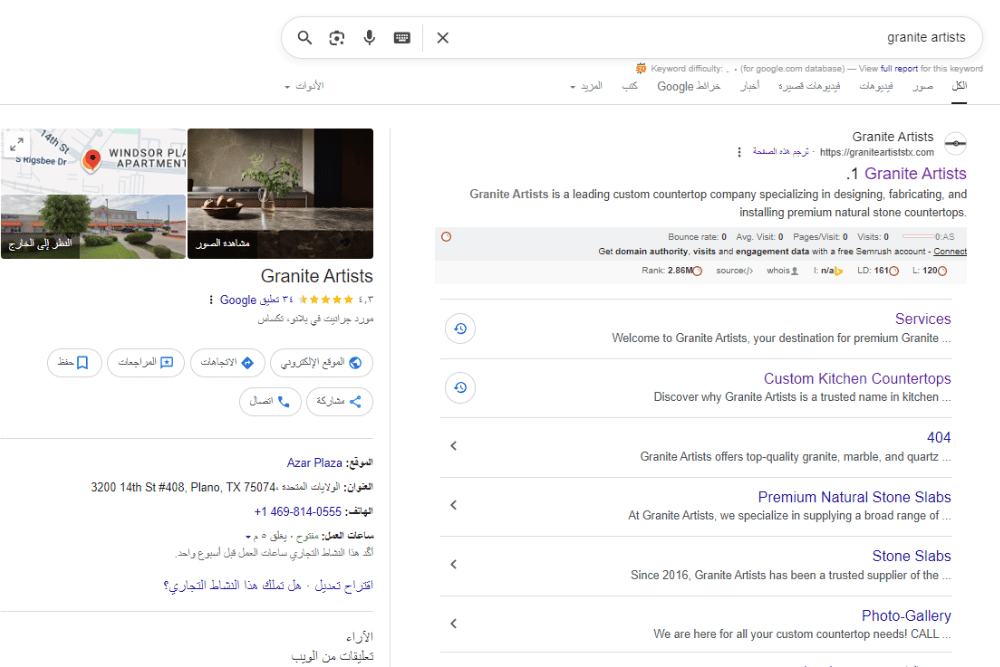Open the map thumbnail showing Windsor Apartments
The height and width of the screenshot is (667, 1000).
[93, 161]
